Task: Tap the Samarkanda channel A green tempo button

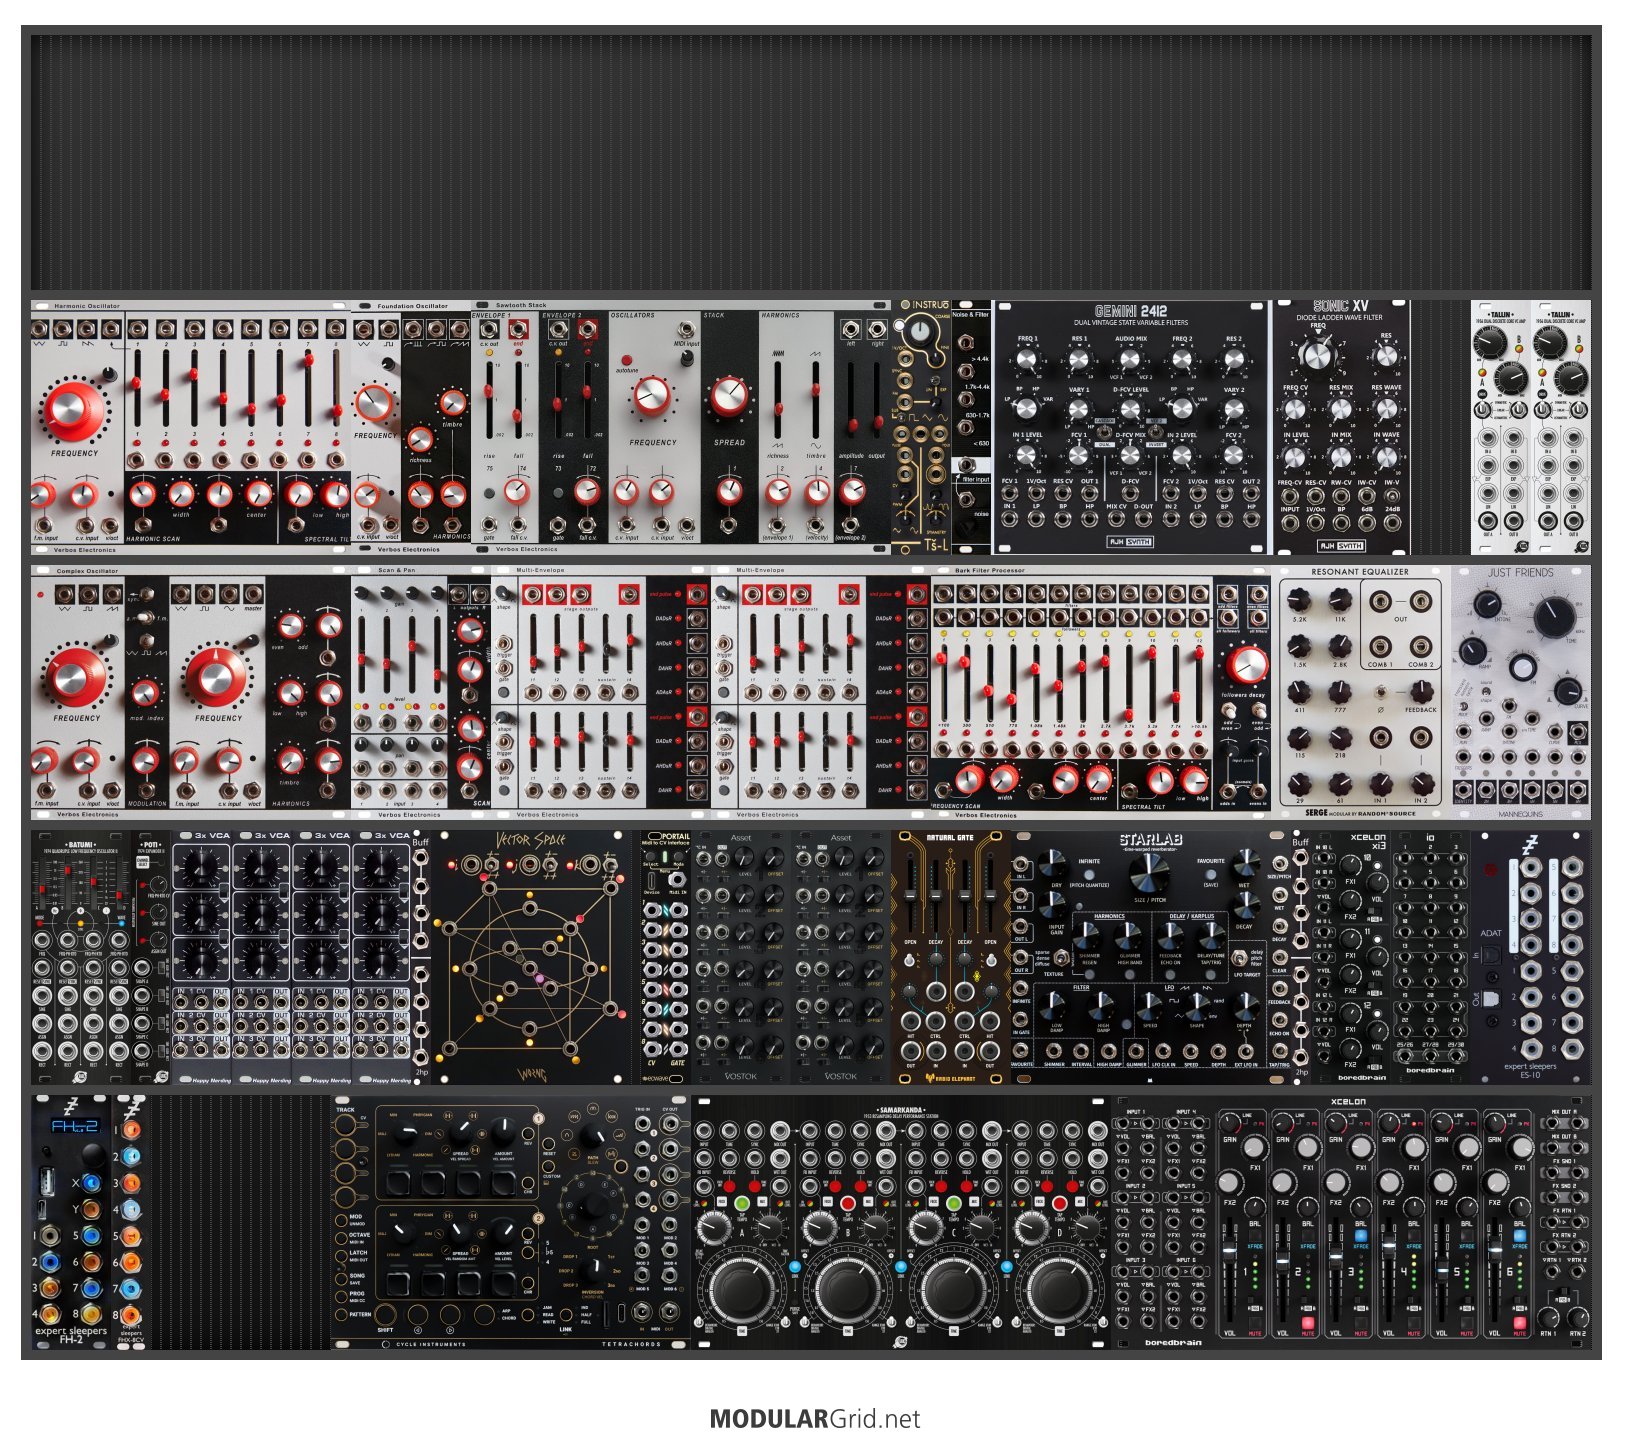Action: click(741, 1202)
